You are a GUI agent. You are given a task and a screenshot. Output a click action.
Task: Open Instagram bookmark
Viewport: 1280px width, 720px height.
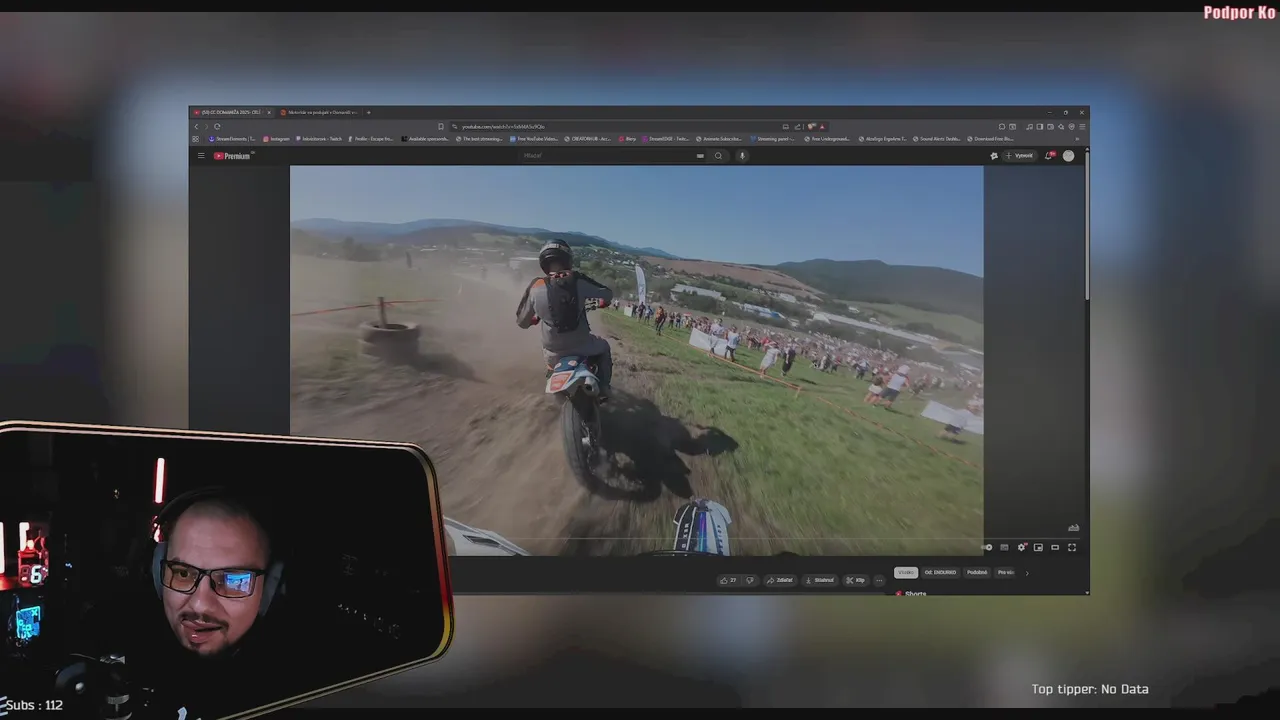(x=275, y=139)
